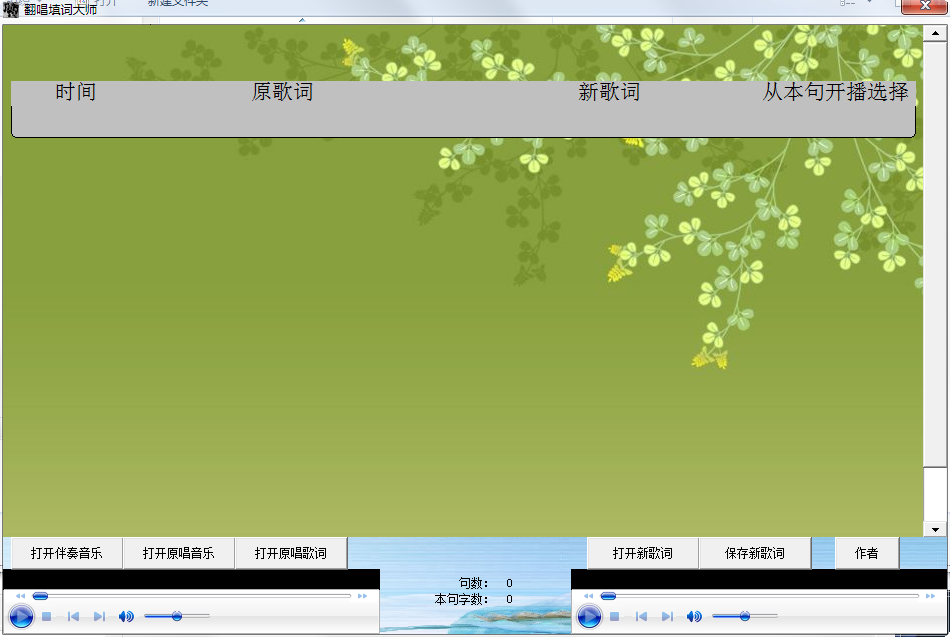Mute the right player's speaker

click(694, 617)
